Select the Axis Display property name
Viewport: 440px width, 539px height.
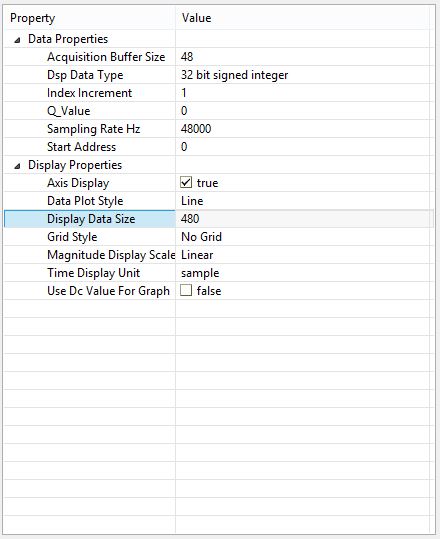78,183
